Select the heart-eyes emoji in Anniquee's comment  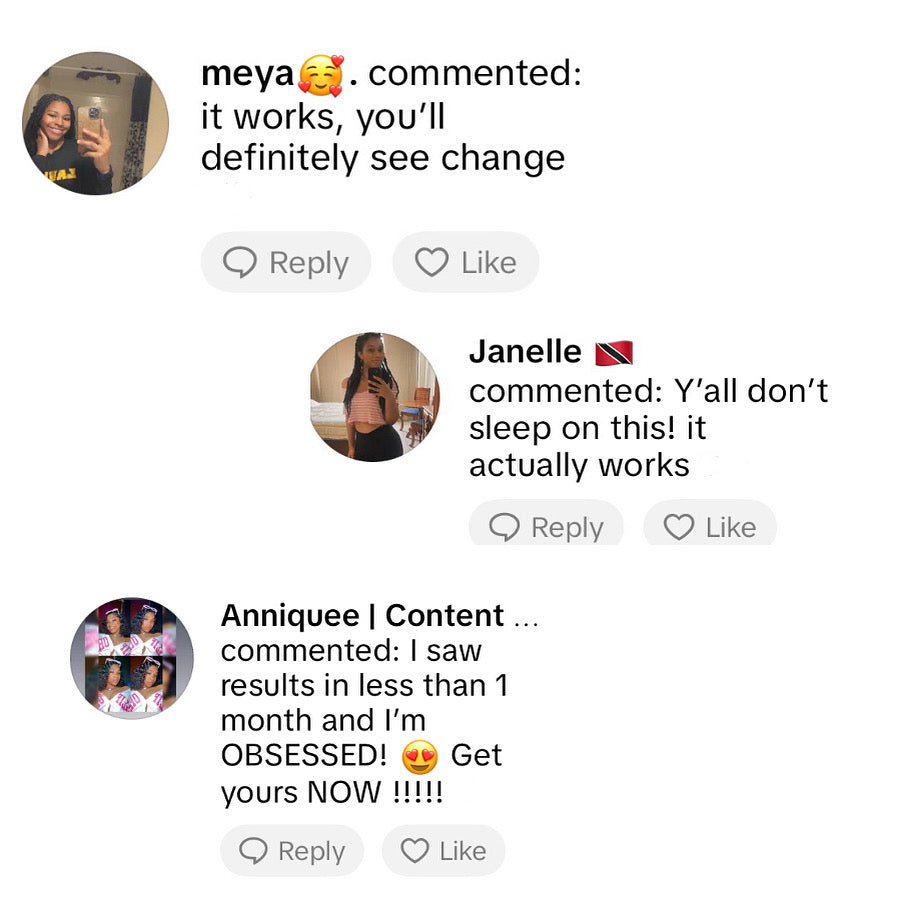click(419, 756)
